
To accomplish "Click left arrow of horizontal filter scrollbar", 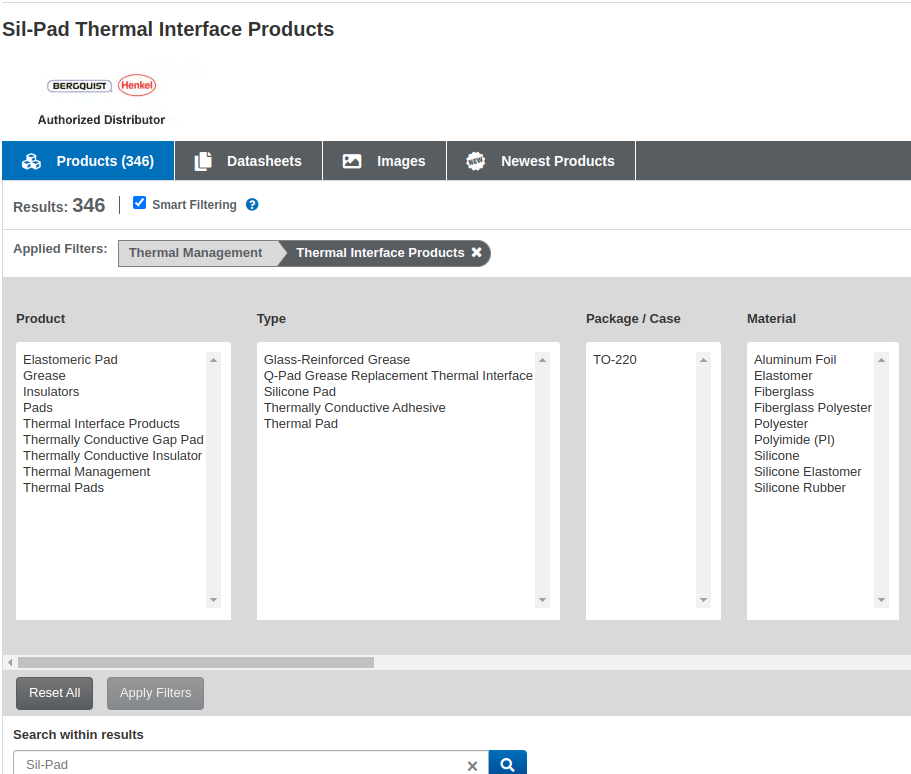I will pyautogui.click(x=10, y=662).
